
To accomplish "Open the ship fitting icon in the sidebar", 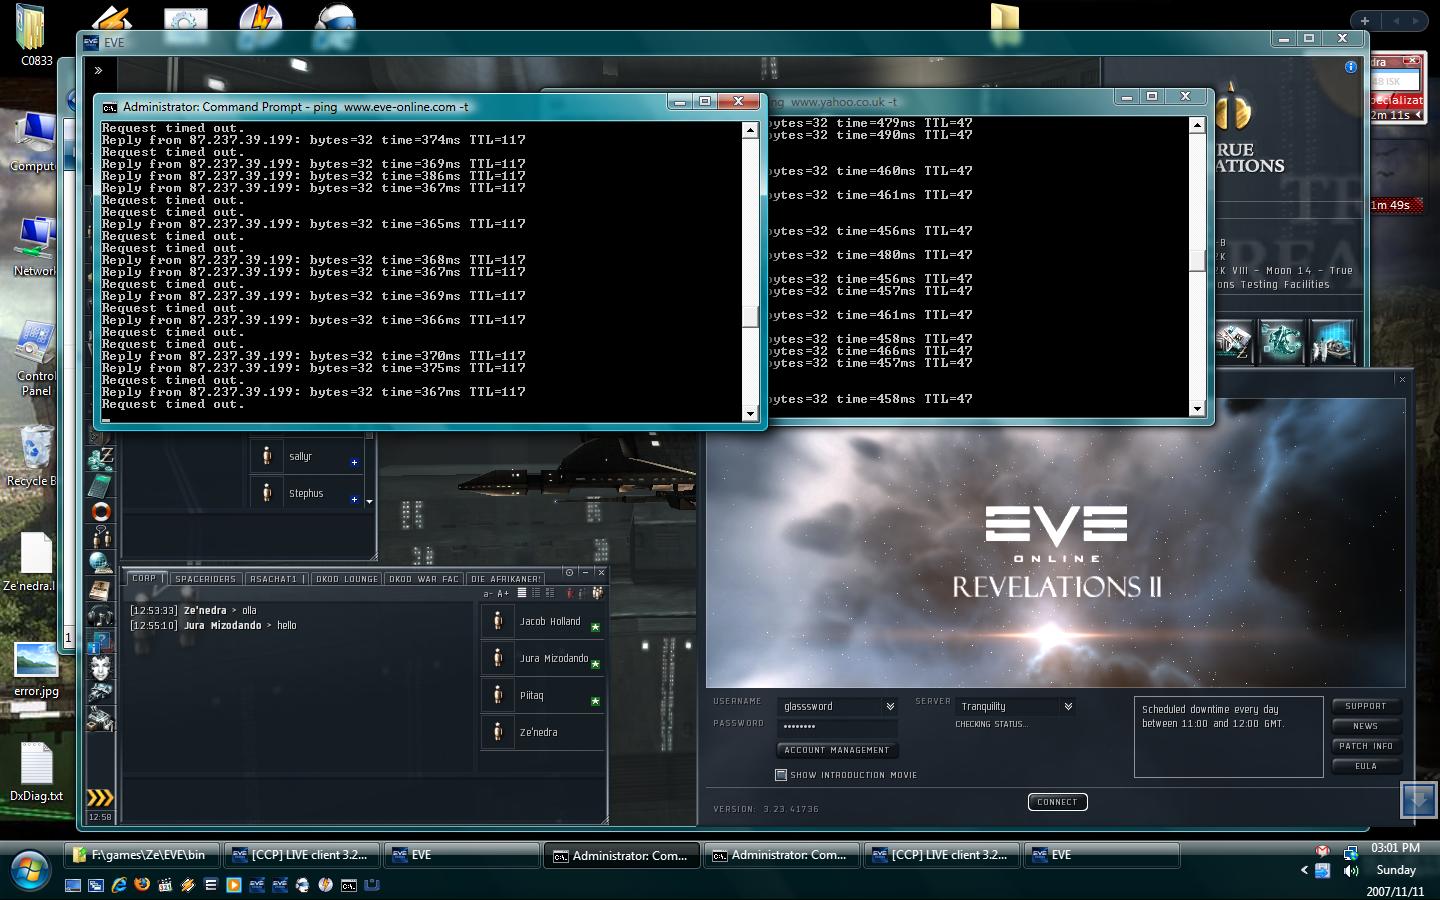I will click(101, 692).
